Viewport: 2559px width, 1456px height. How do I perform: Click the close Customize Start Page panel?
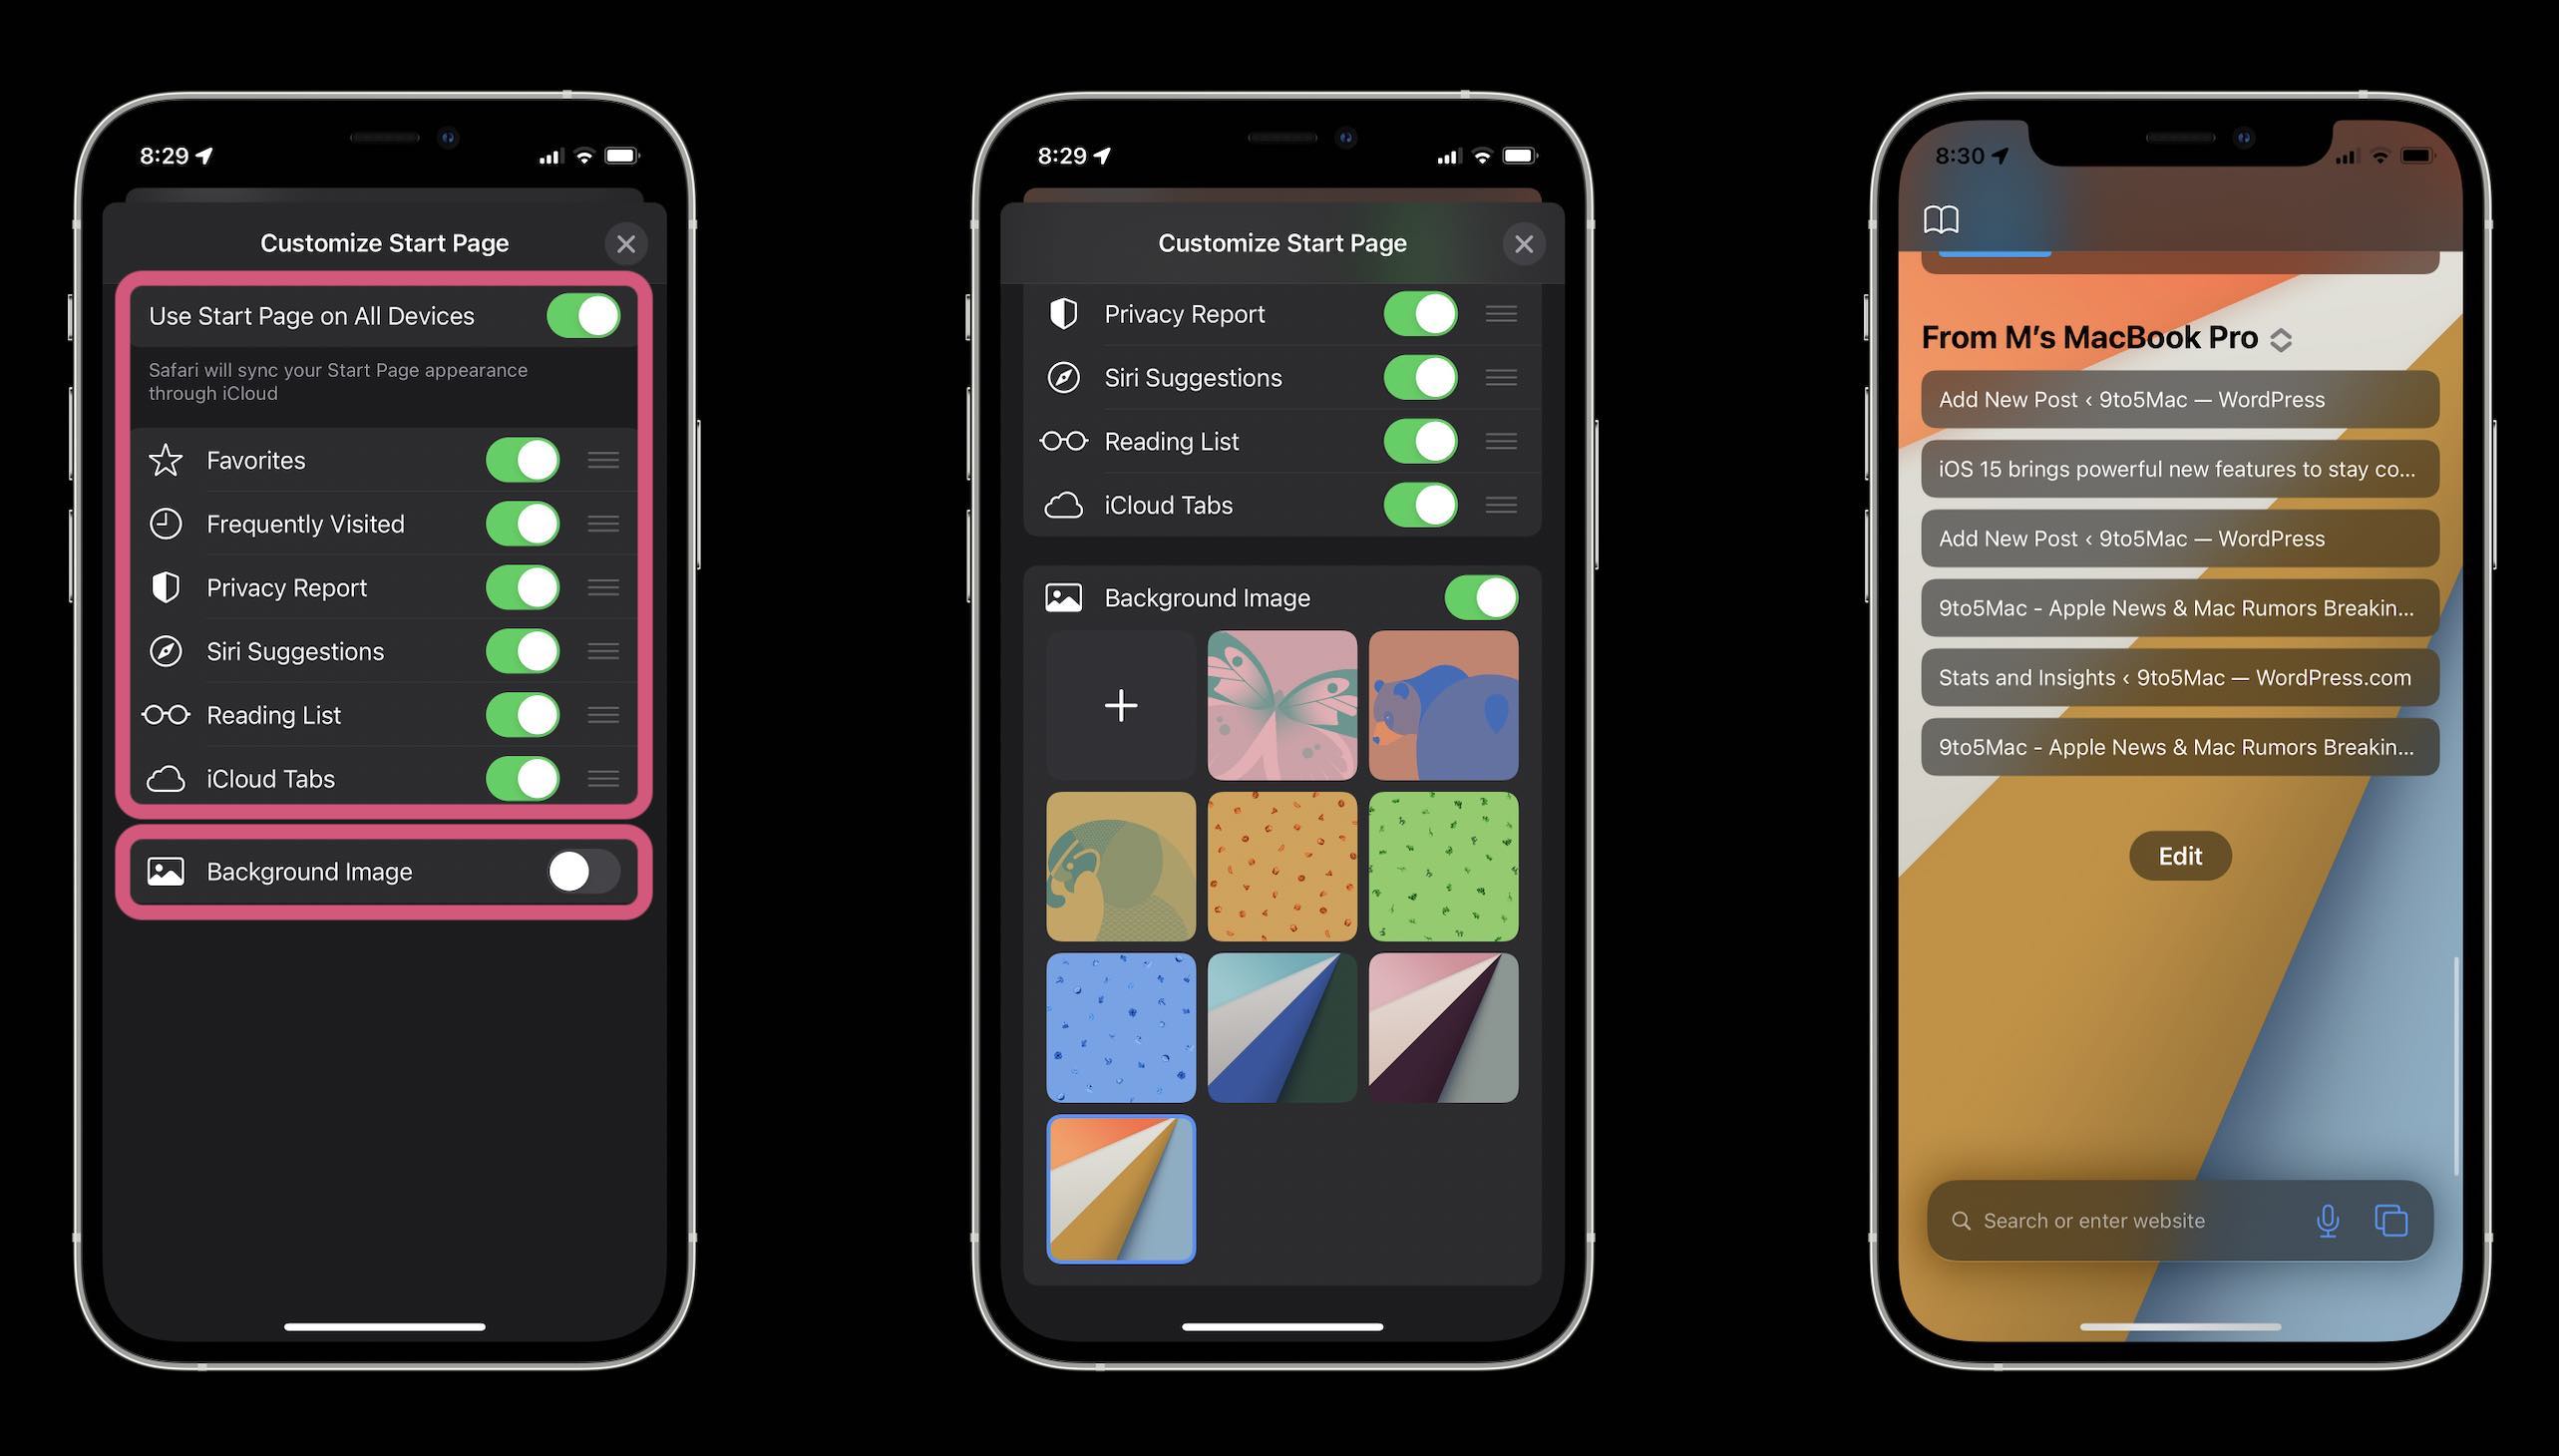pyautogui.click(x=625, y=242)
